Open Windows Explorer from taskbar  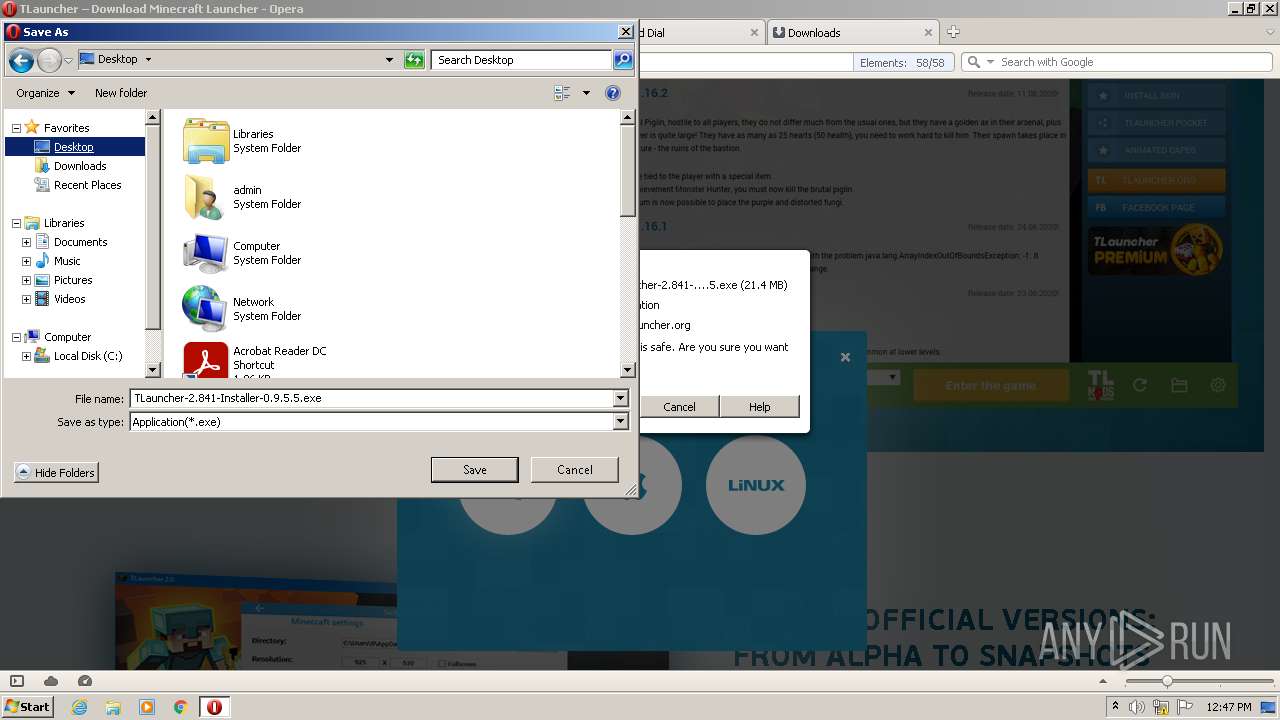pos(113,707)
